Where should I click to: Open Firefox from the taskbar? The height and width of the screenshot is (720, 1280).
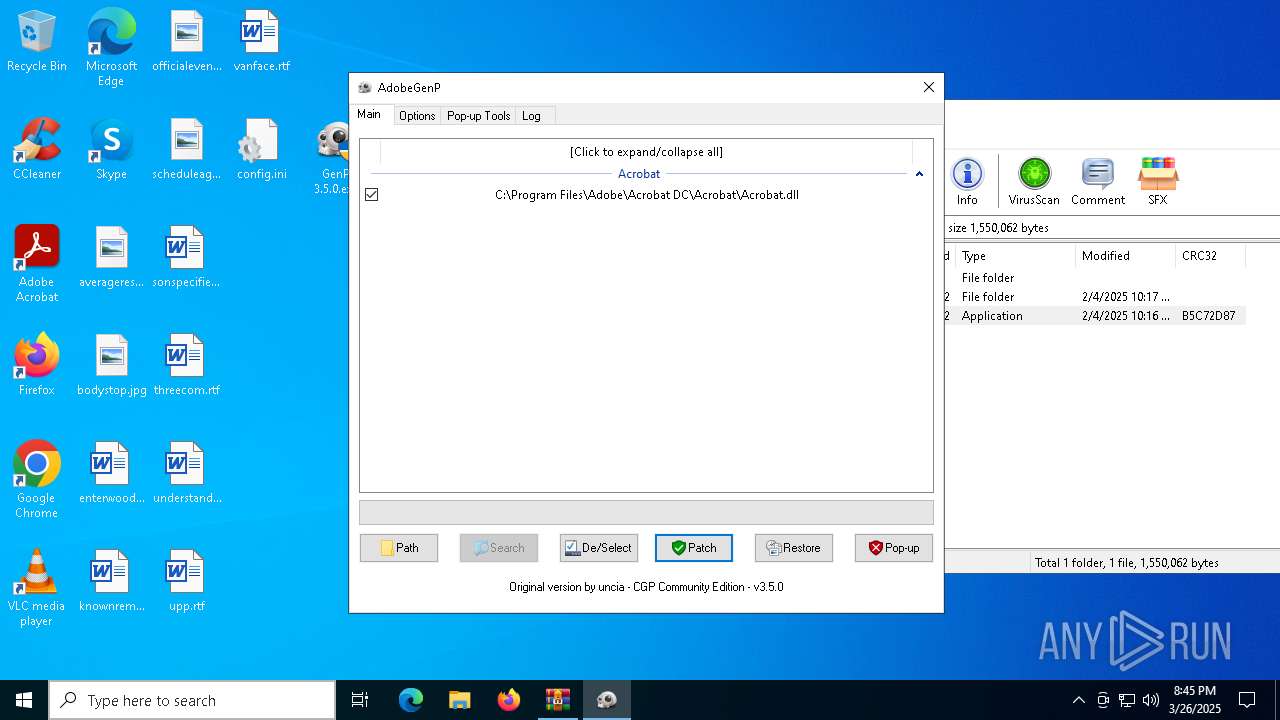point(508,700)
